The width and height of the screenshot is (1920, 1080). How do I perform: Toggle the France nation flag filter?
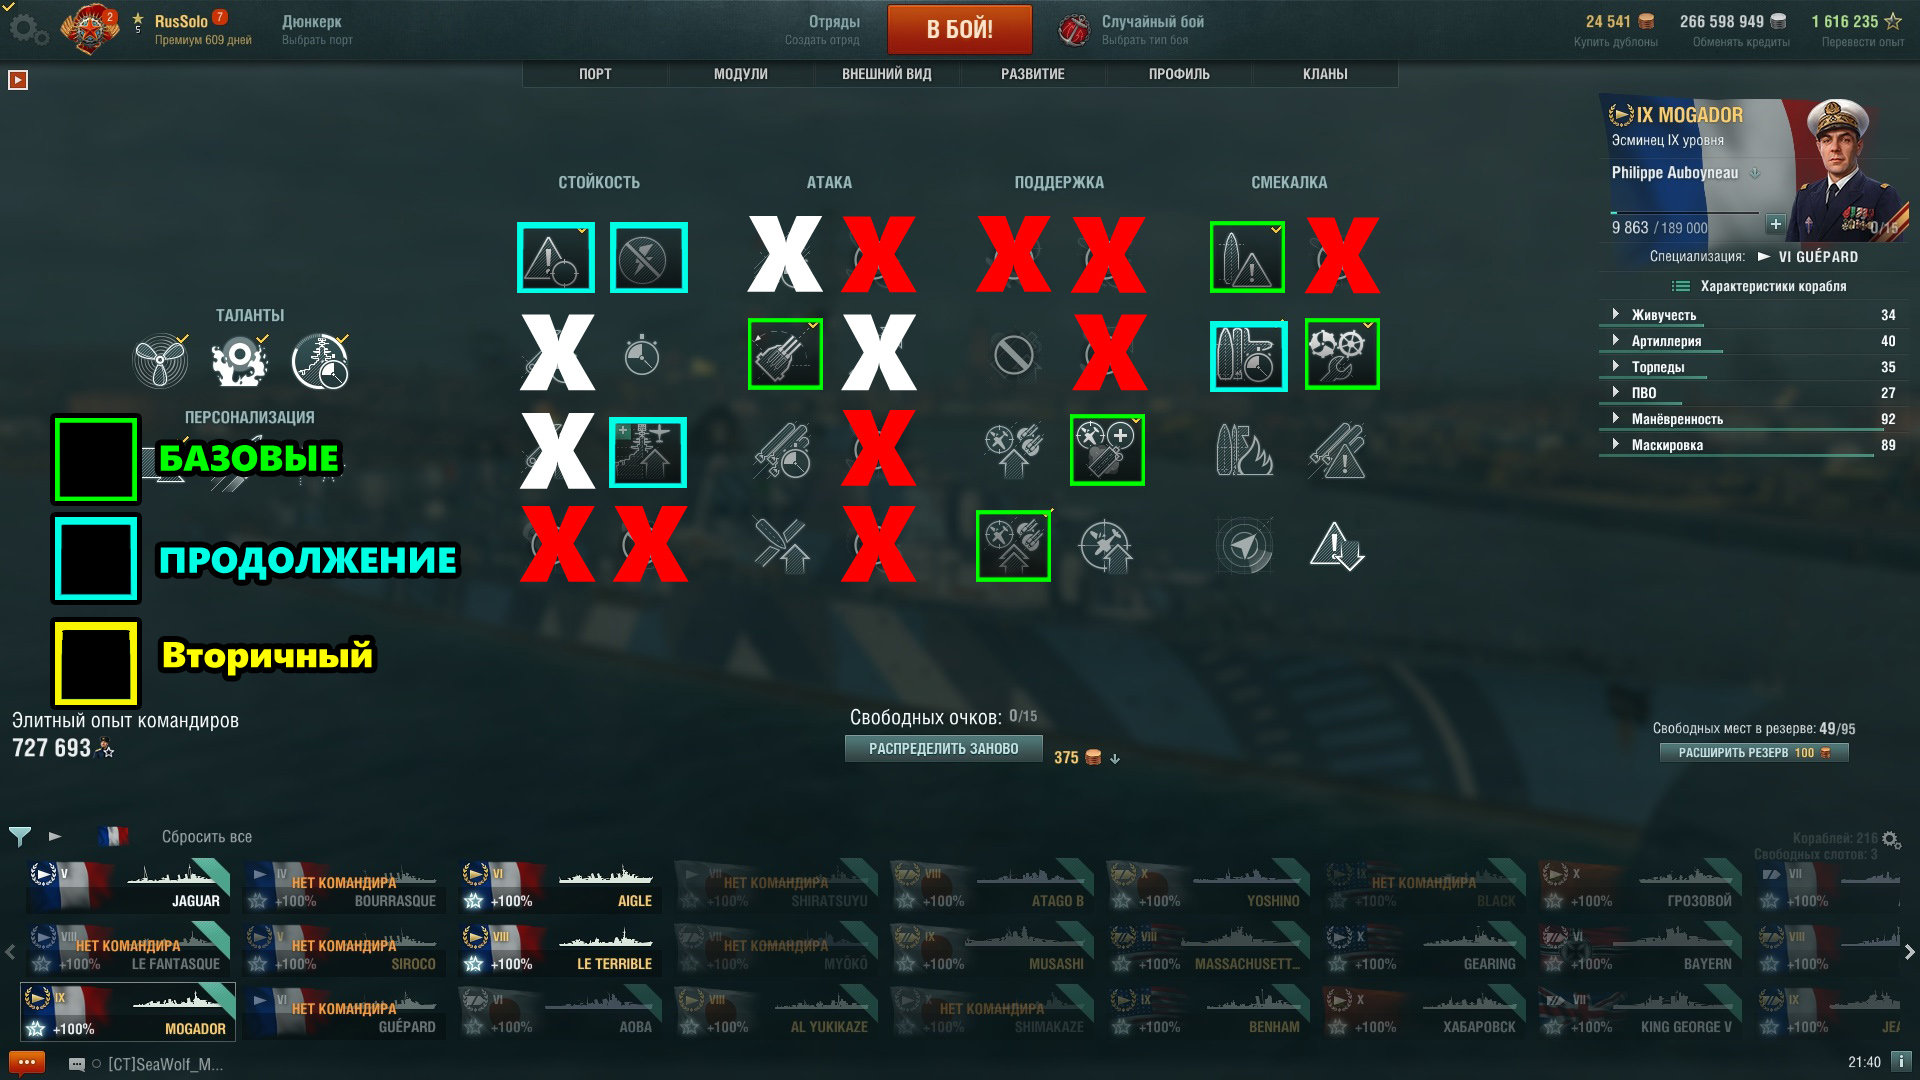[113, 836]
